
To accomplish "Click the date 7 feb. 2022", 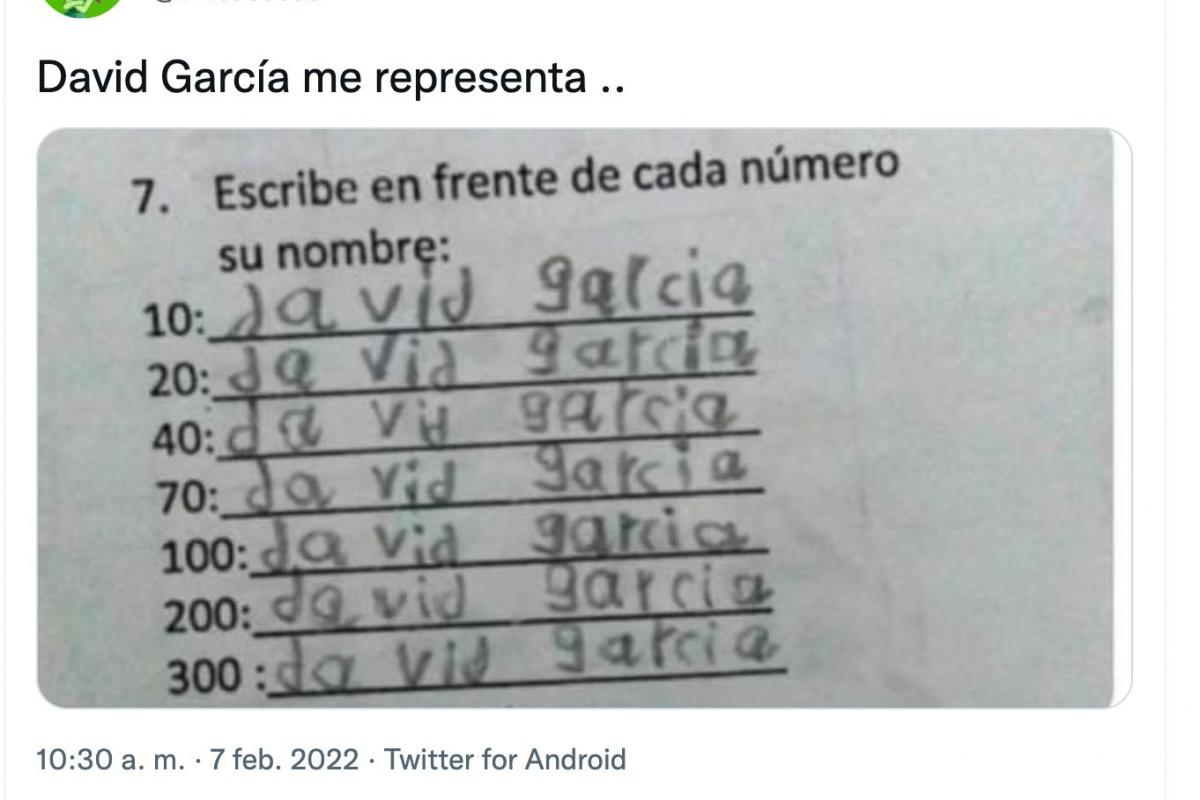I will click(282, 760).
